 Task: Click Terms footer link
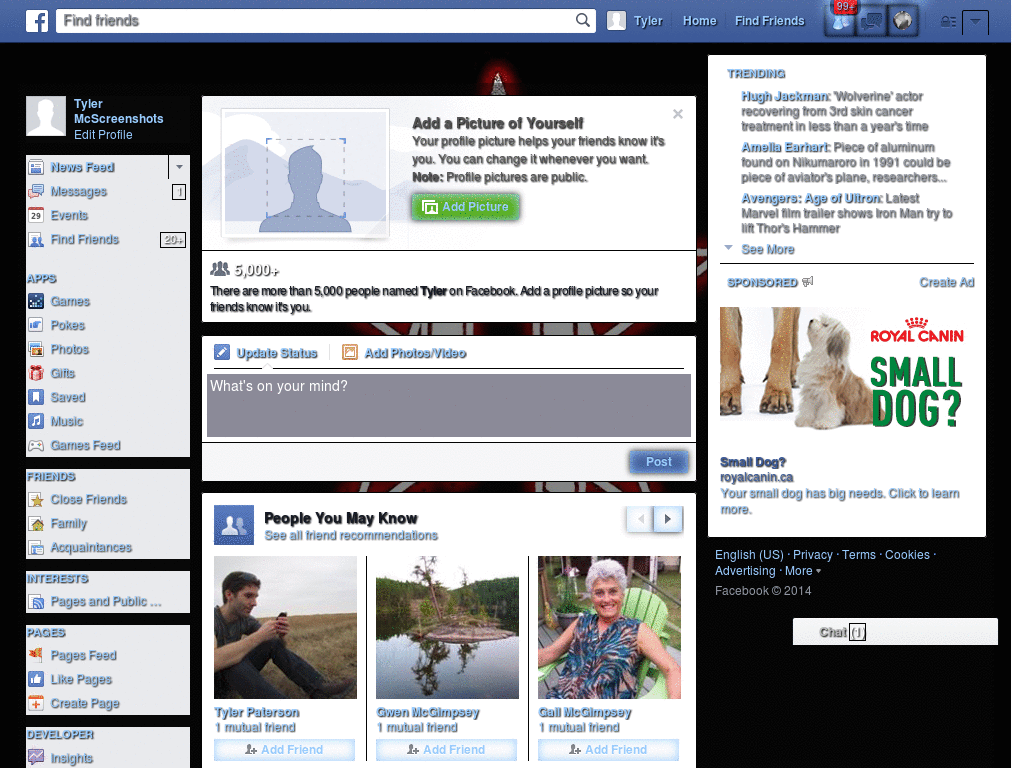tap(859, 554)
